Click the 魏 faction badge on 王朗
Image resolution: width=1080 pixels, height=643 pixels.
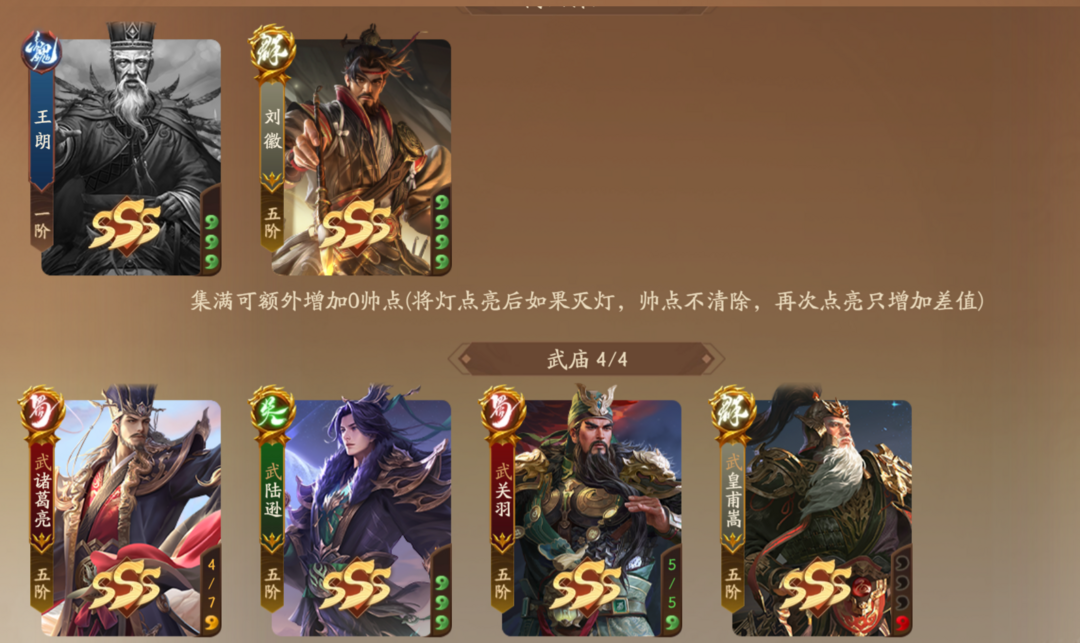41,52
